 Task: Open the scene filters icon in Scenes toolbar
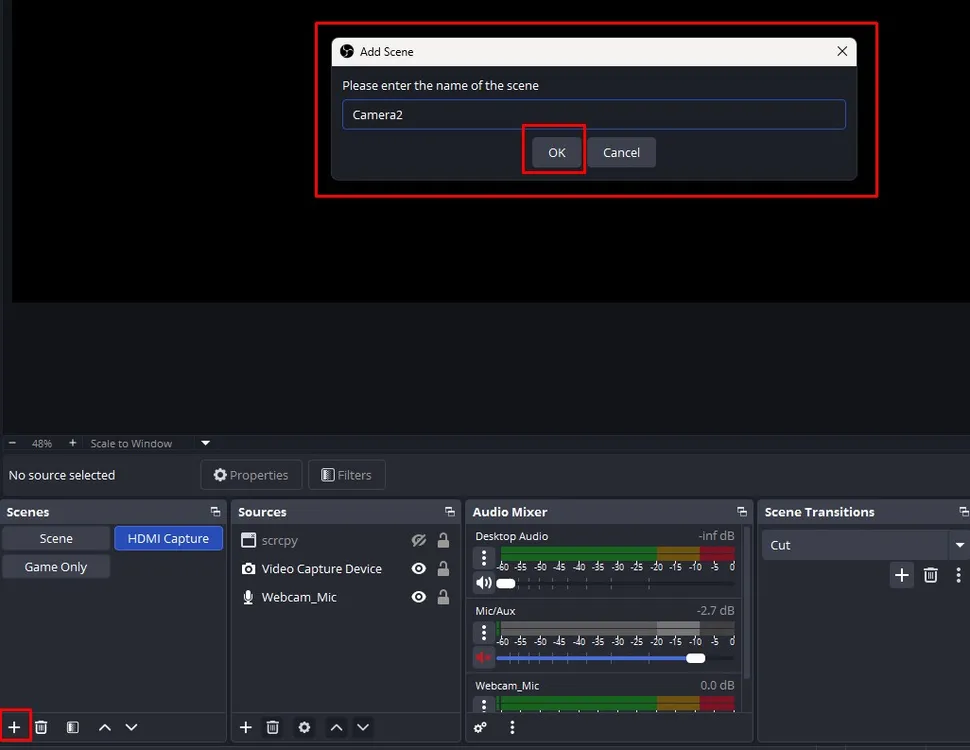tap(72, 727)
